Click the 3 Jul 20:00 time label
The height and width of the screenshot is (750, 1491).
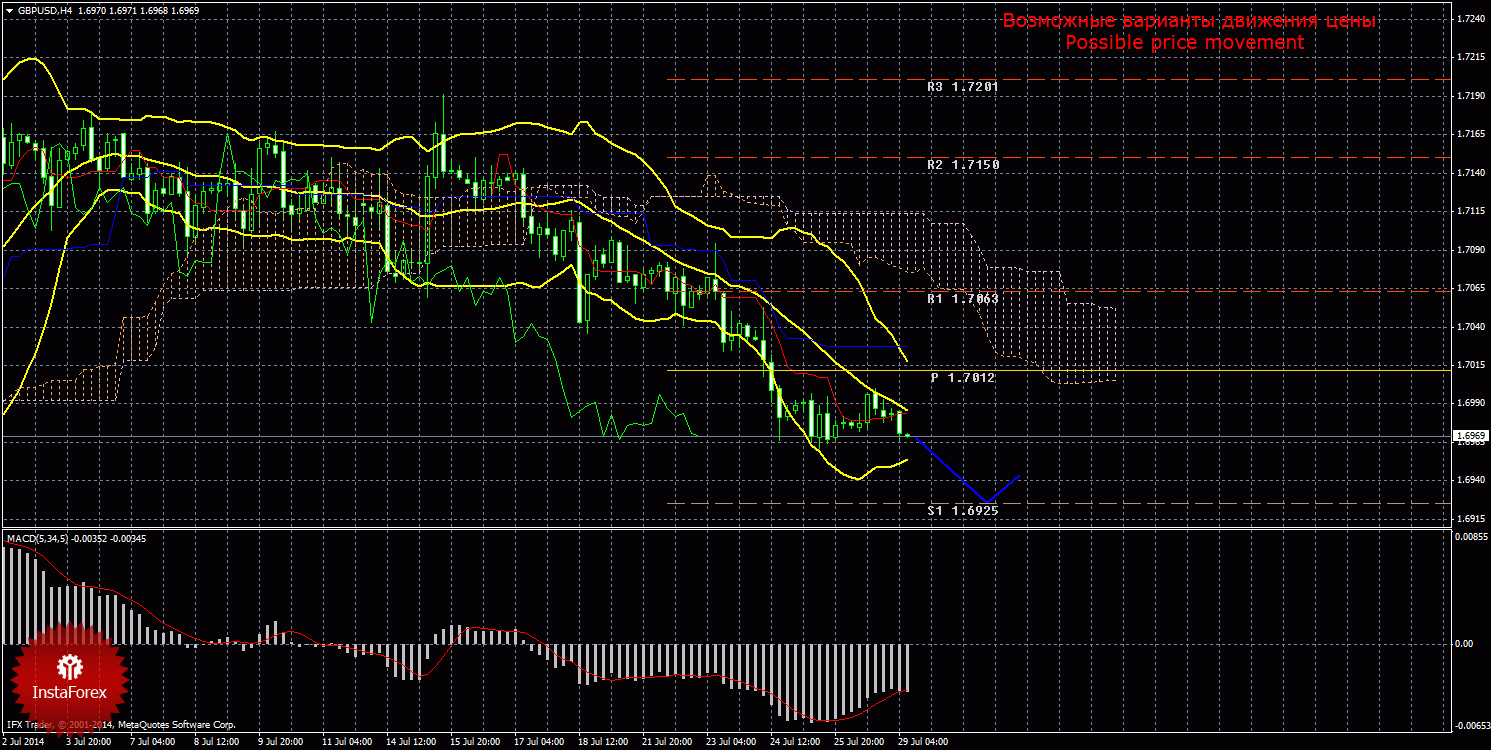[88, 743]
